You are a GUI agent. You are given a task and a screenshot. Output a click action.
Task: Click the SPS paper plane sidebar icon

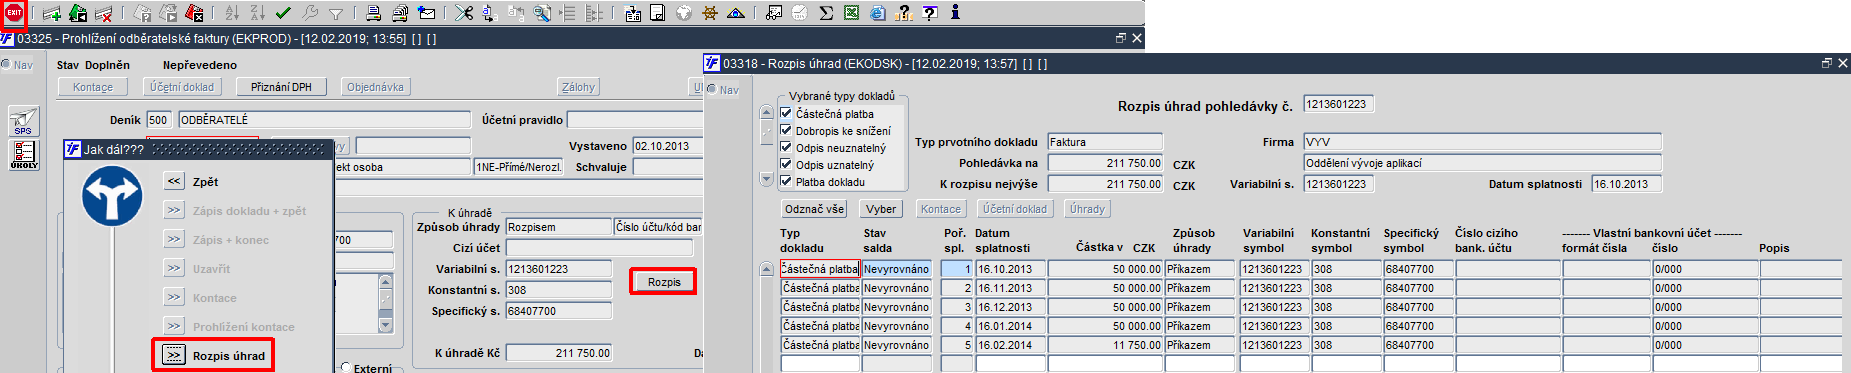pyautogui.click(x=23, y=121)
